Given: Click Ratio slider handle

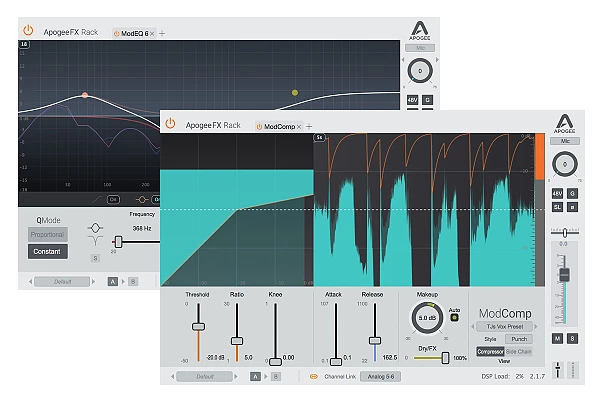Looking at the screenshot, I should pyautogui.click(x=237, y=341).
